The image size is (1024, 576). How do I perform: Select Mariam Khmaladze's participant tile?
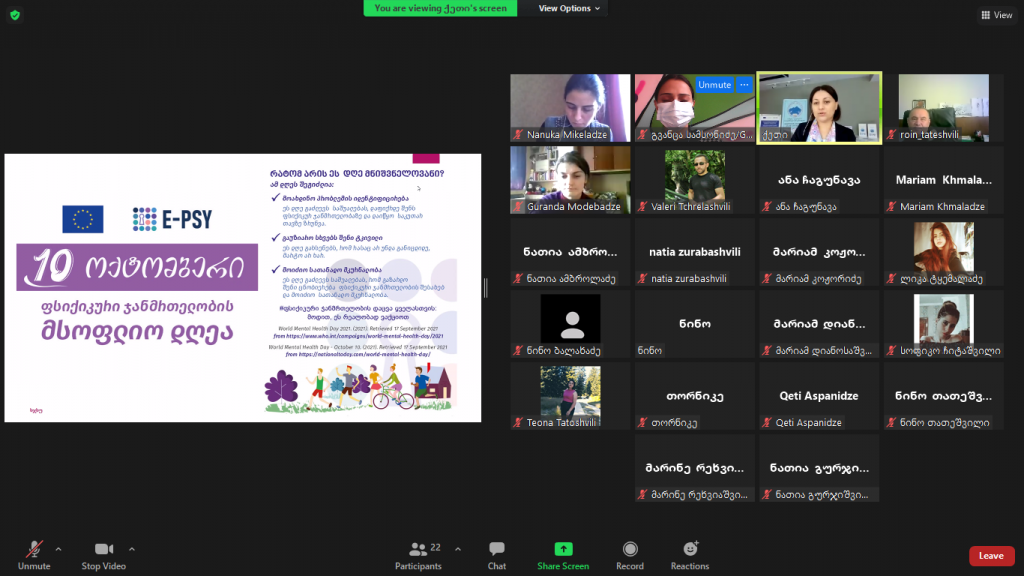[x=944, y=180]
